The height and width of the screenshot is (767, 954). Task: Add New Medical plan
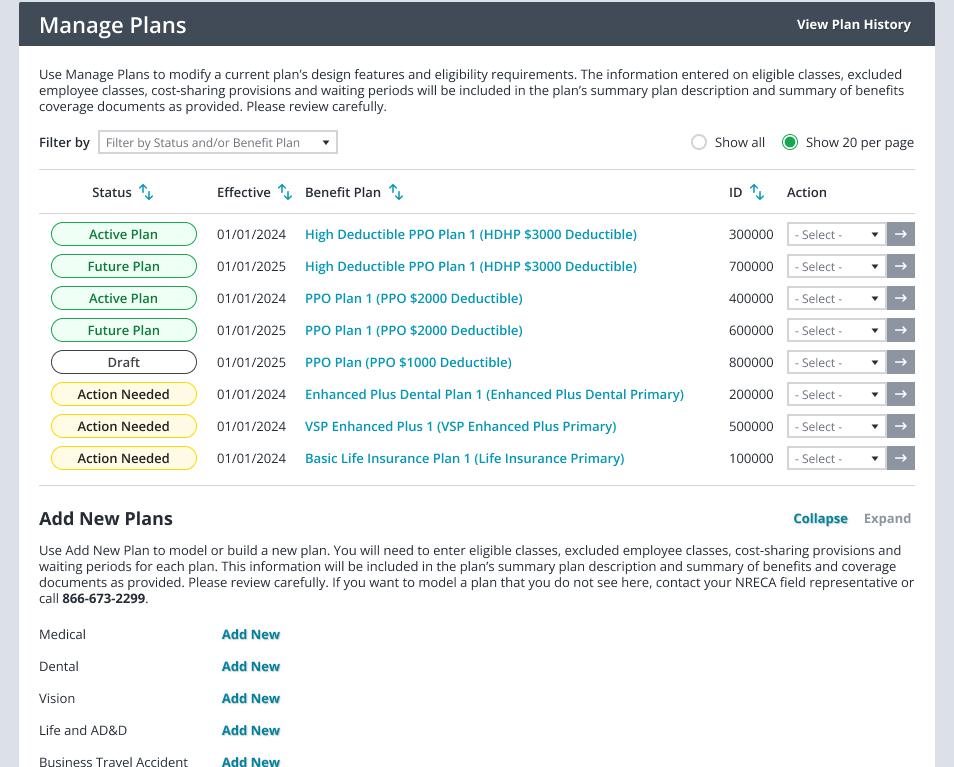251,634
